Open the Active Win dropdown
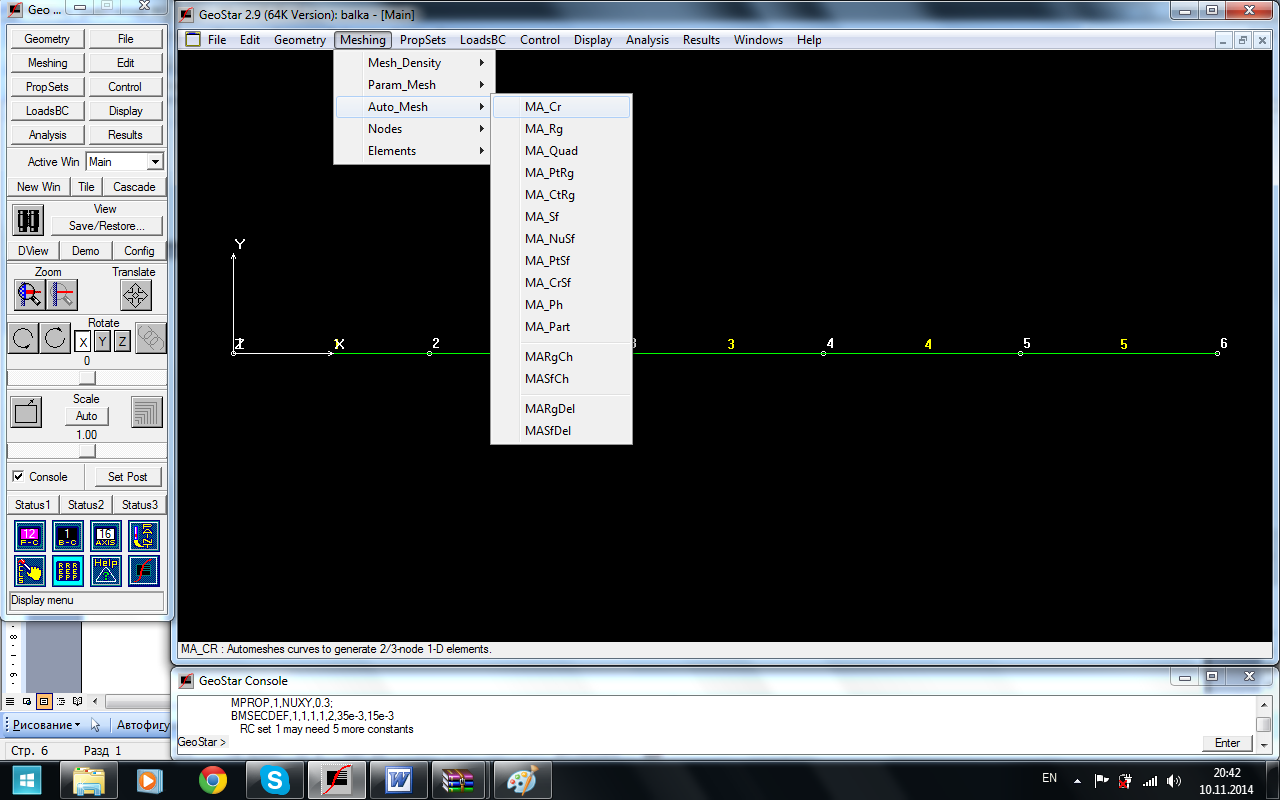This screenshot has width=1280, height=800. click(154, 162)
